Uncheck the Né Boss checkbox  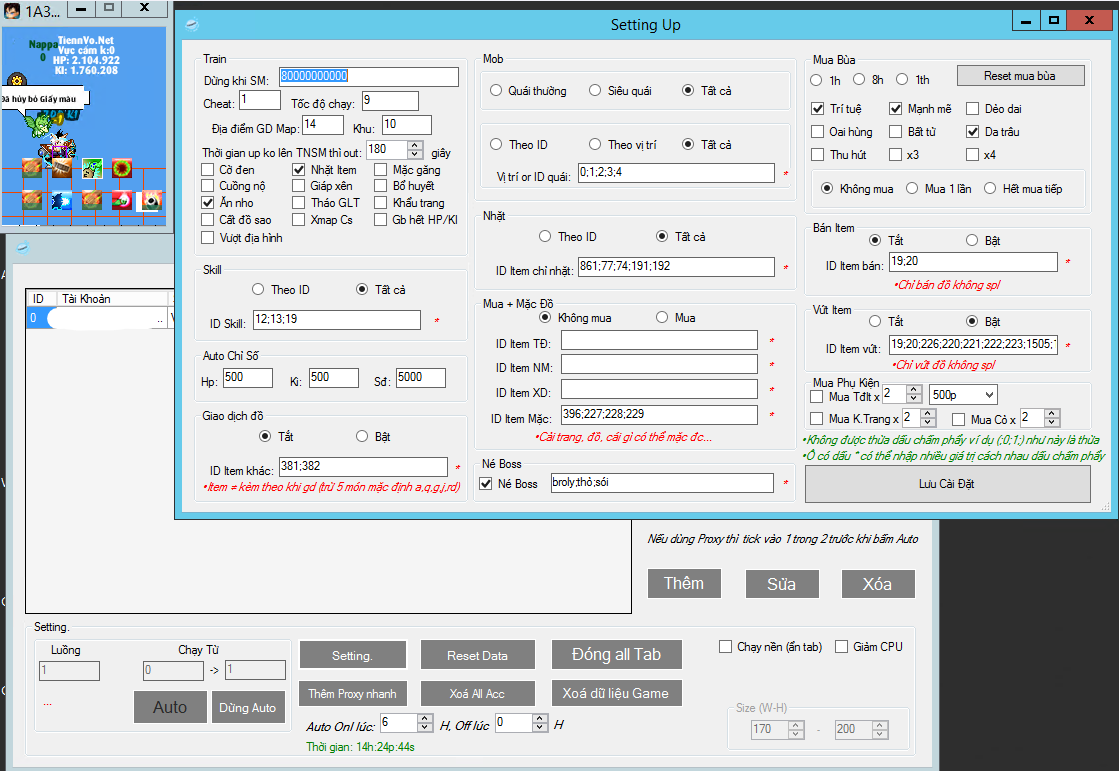486,484
